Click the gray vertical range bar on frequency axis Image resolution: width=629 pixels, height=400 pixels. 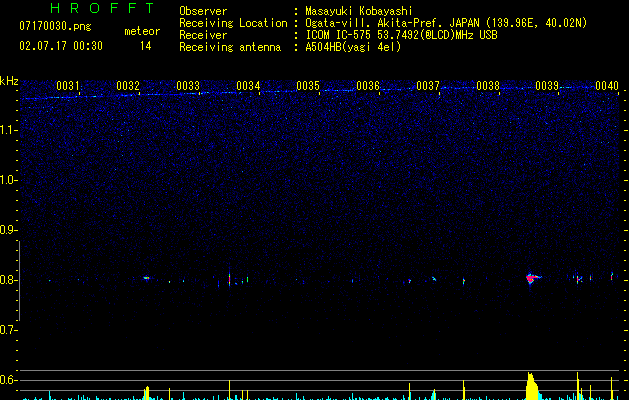19,280
